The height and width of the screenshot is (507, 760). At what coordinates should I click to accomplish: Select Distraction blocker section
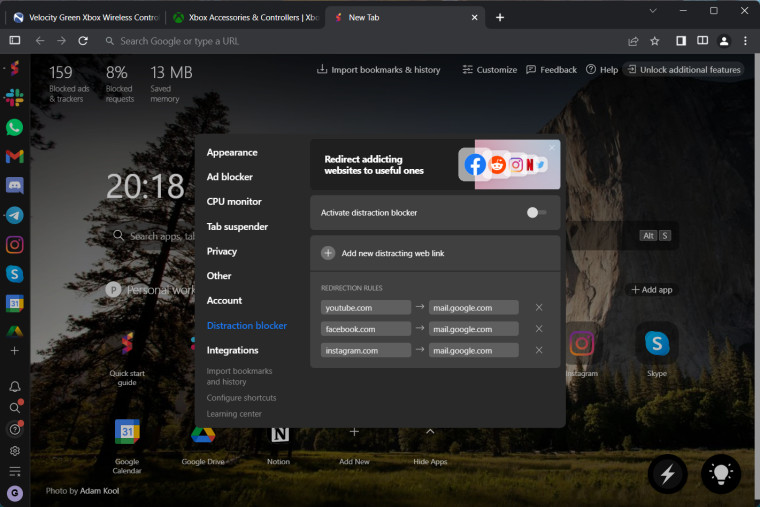pos(247,326)
